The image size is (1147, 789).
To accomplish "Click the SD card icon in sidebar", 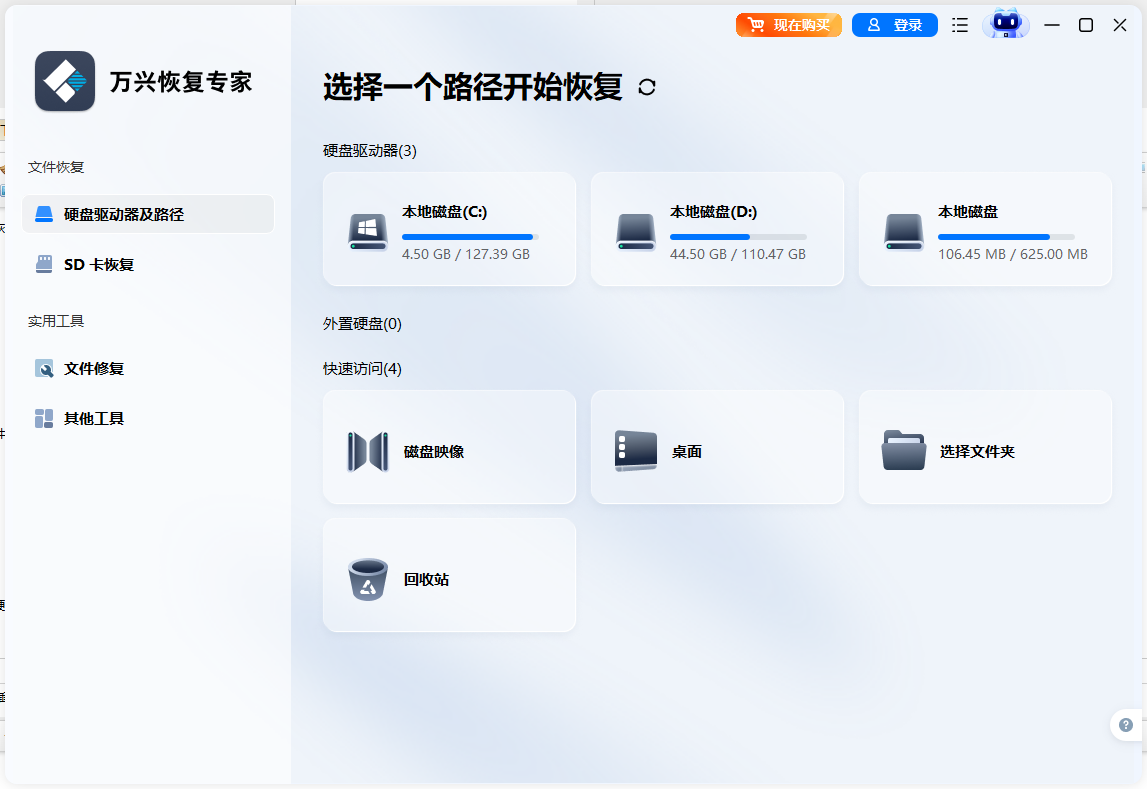I will [x=44, y=265].
